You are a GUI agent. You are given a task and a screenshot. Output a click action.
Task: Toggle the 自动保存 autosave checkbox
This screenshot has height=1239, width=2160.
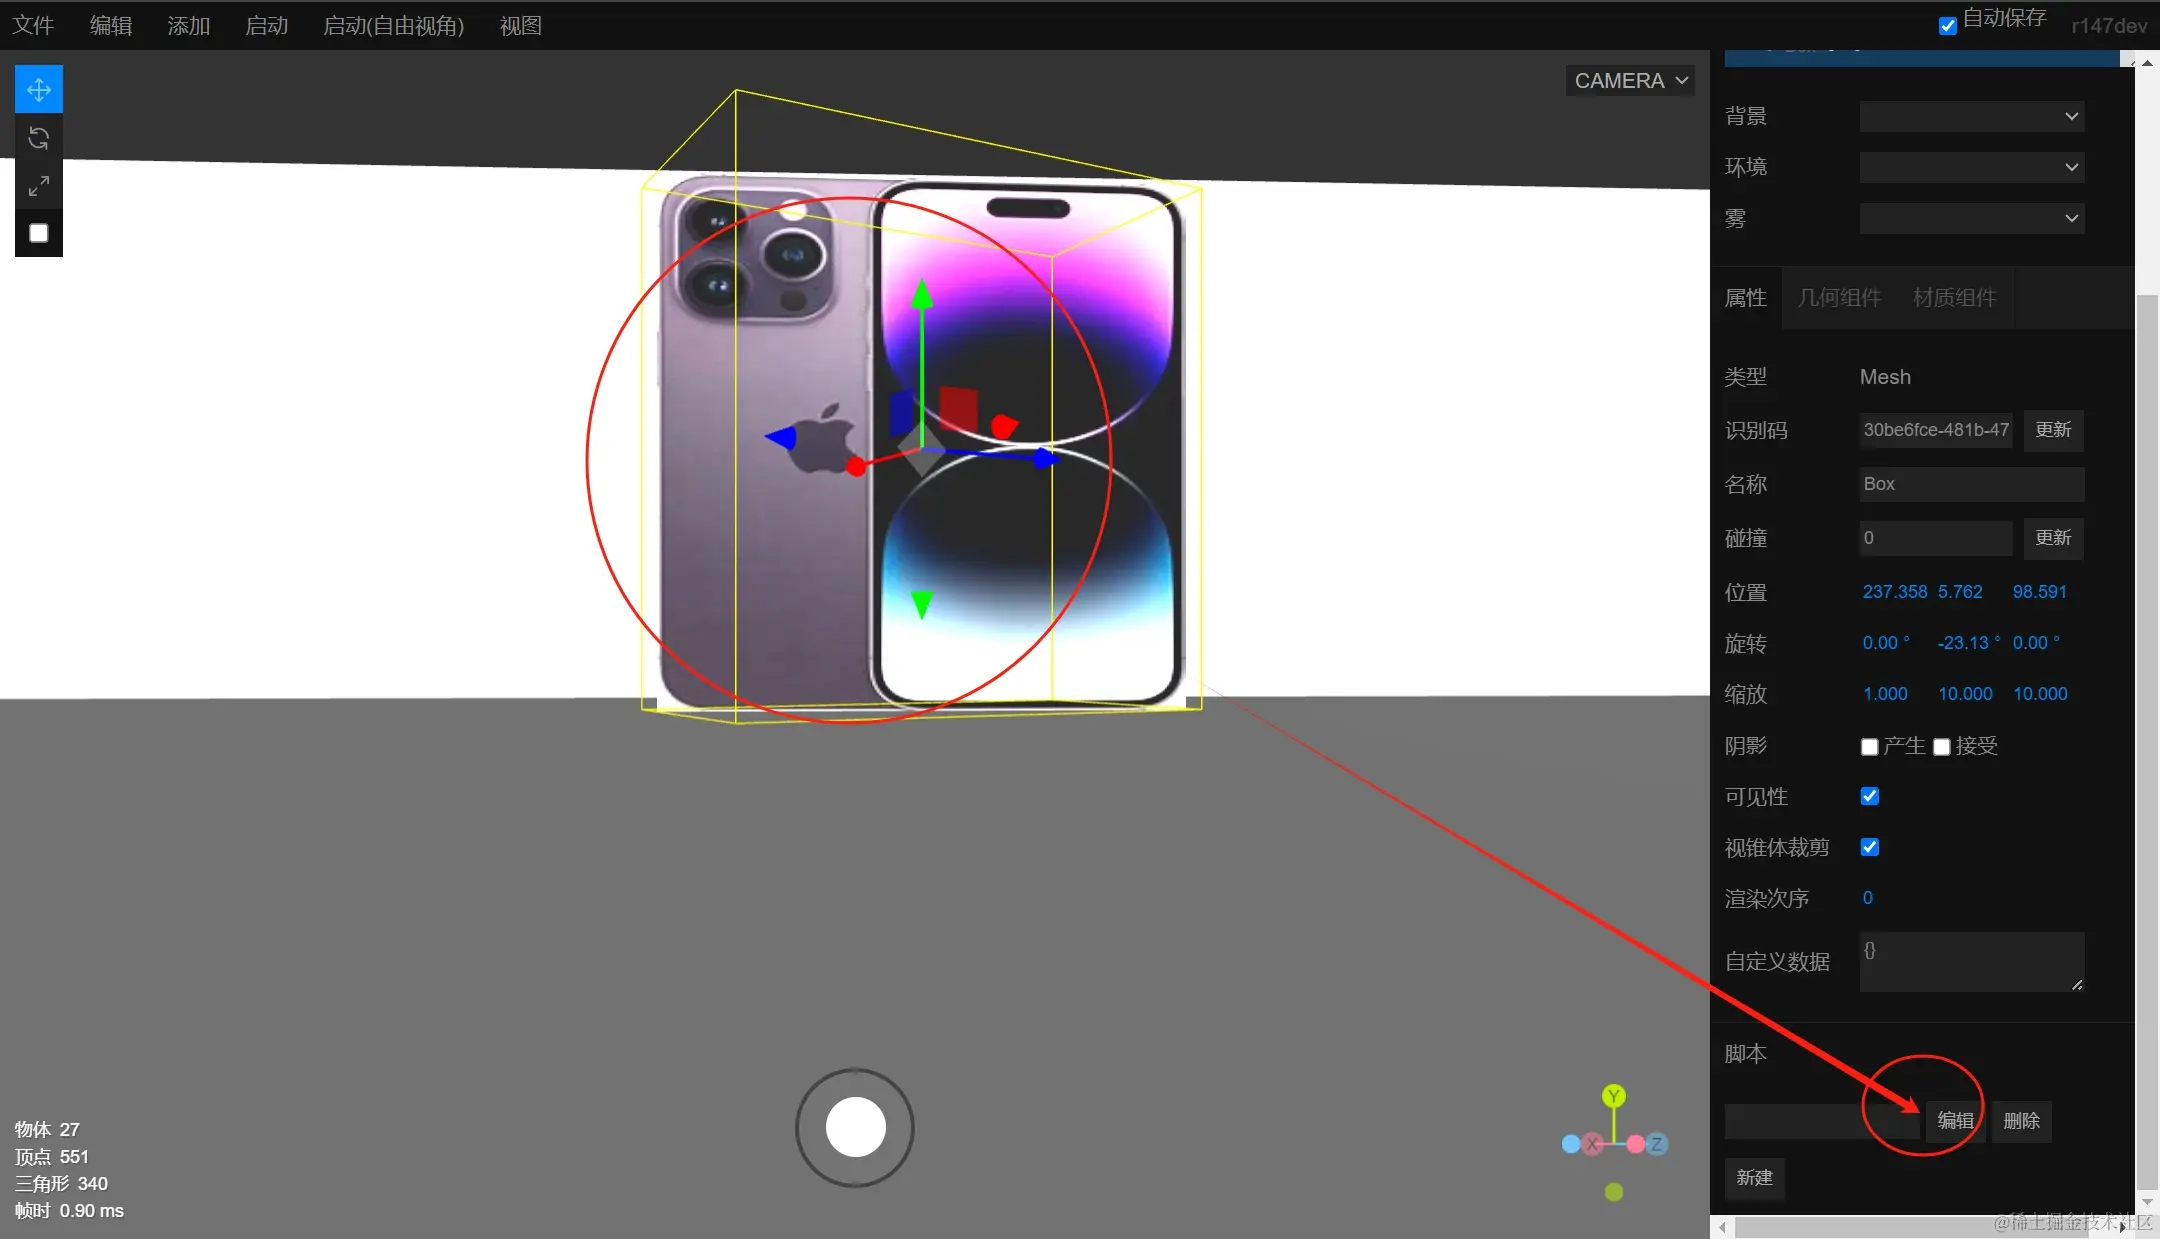pos(1948,26)
